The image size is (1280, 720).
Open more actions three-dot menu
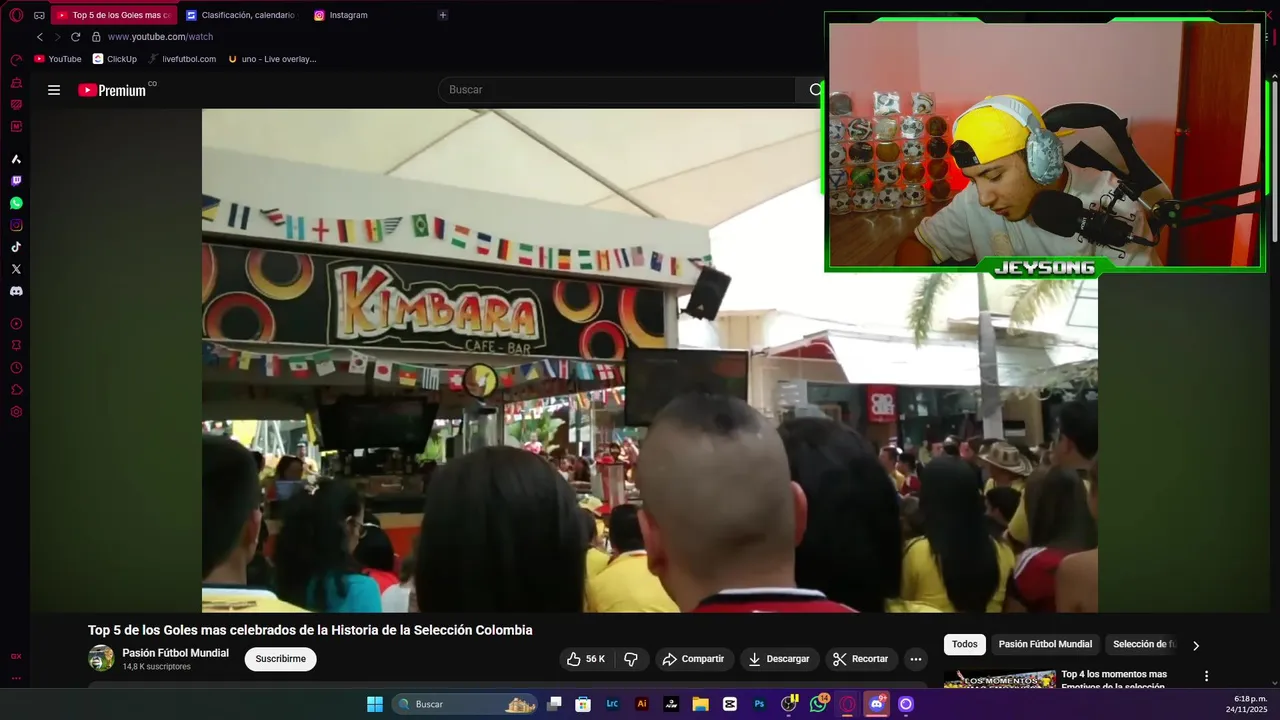point(915,659)
